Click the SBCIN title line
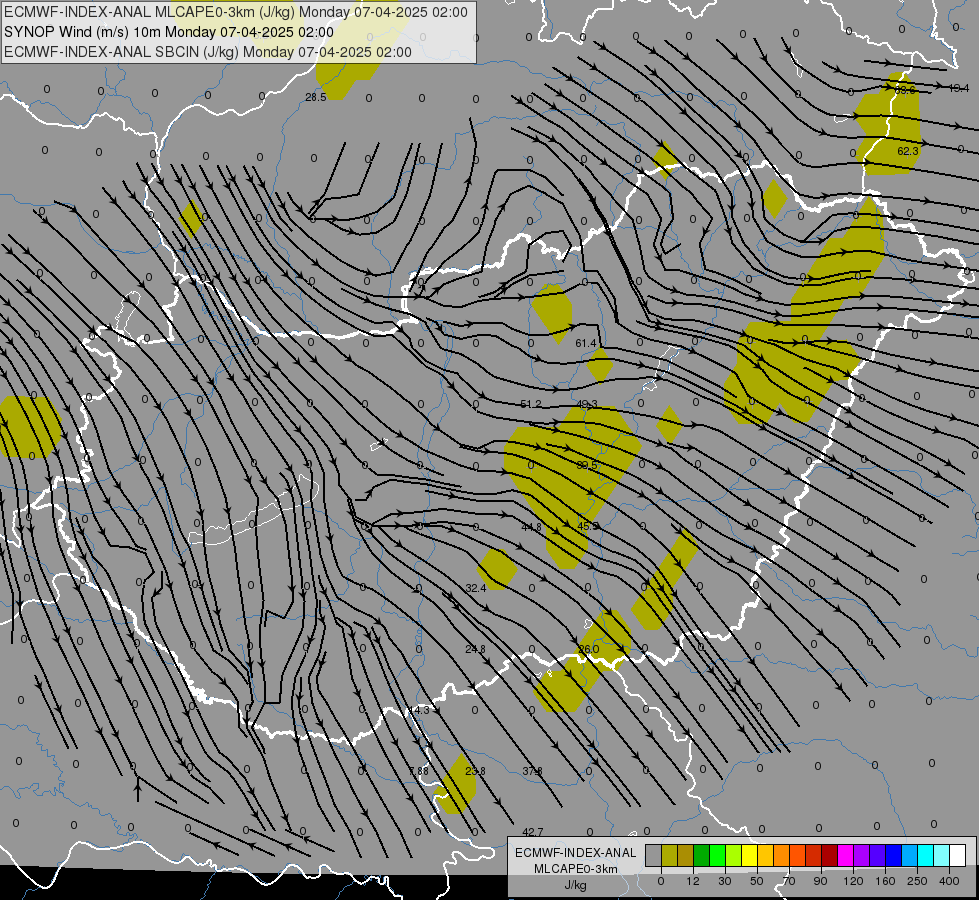The image size is (979, 900). [x=208, y=52]
